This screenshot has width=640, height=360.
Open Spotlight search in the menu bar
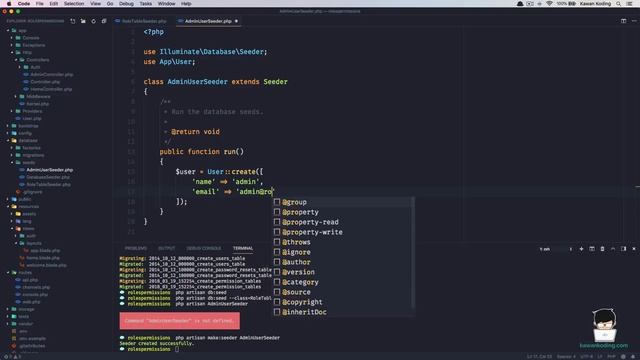pyautogui.click(x=619, y=4)
